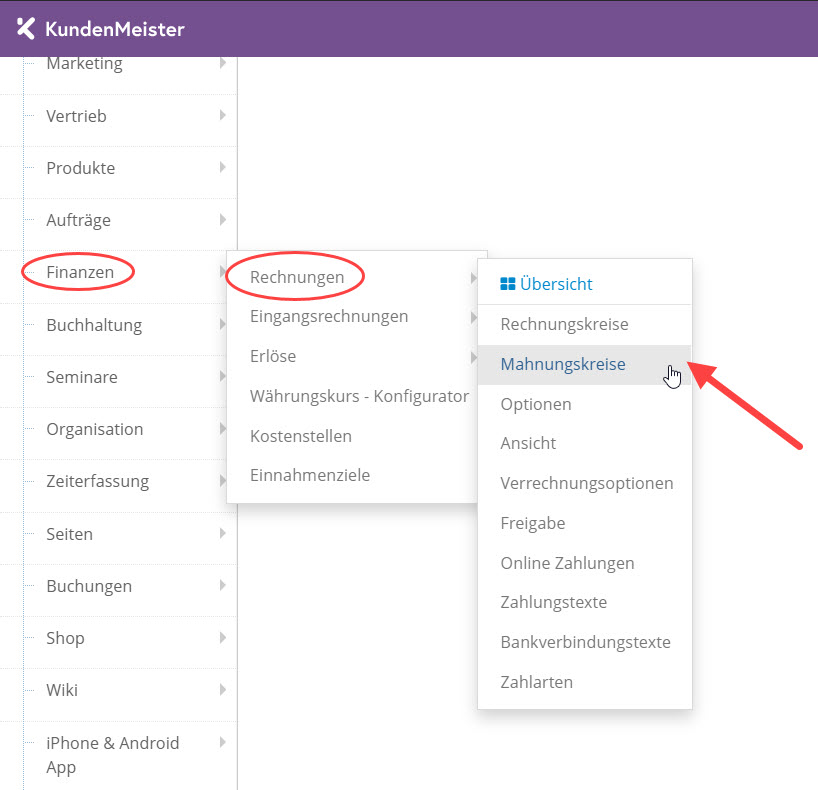Open the Shop menu item
Image resolution: width=818 pixels, height=790 pixels.
click(x=65, y=638)
